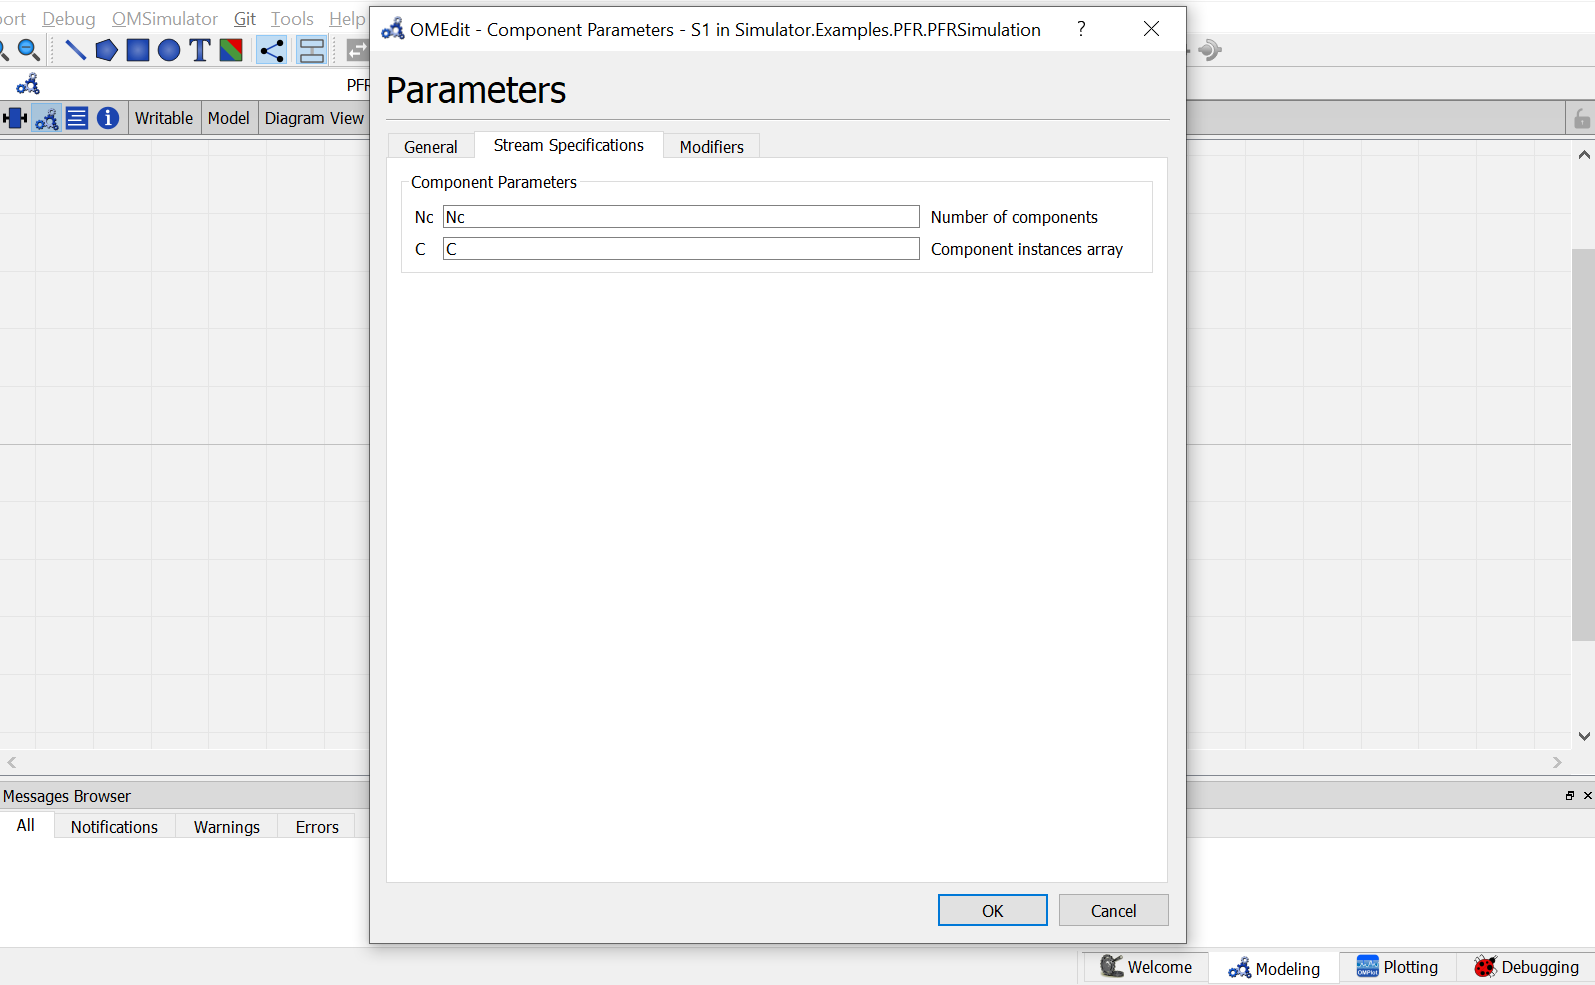Viewport: 1595px width, 985px height.
Task: Switch to Debugging perspective
Action: pos(1526,967)
